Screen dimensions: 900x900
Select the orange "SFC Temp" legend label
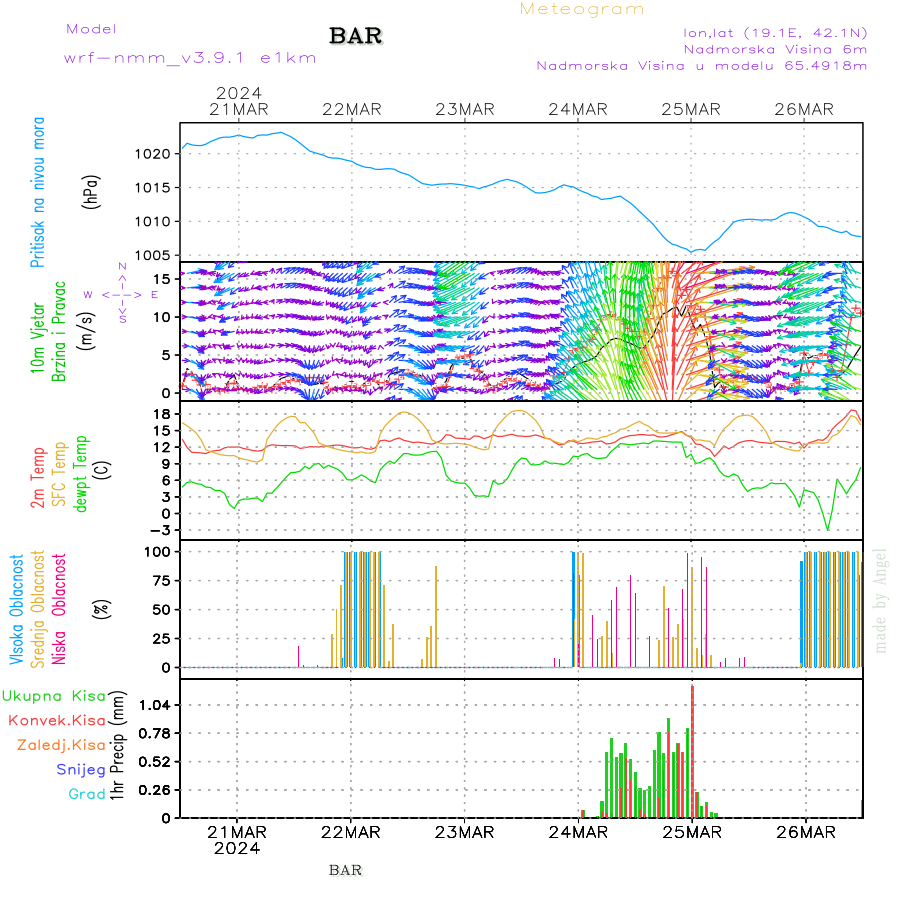(x=59, y=474)
